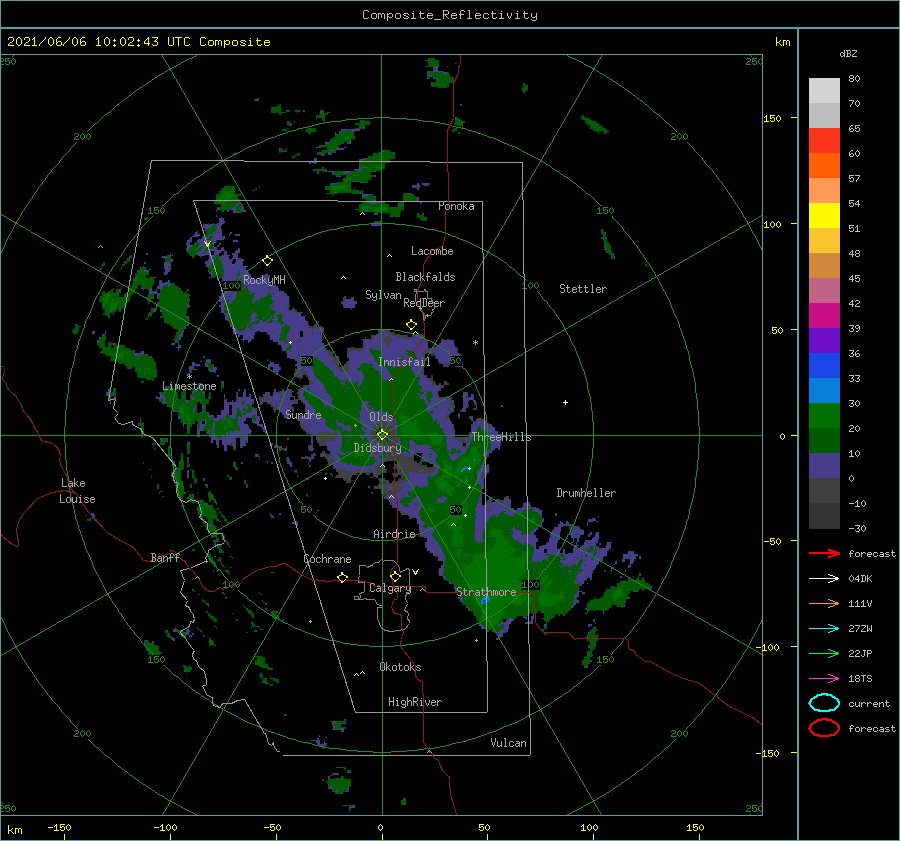
Task: Click the yellow diamond marker beside RockyMH
Action: [267, 261]
